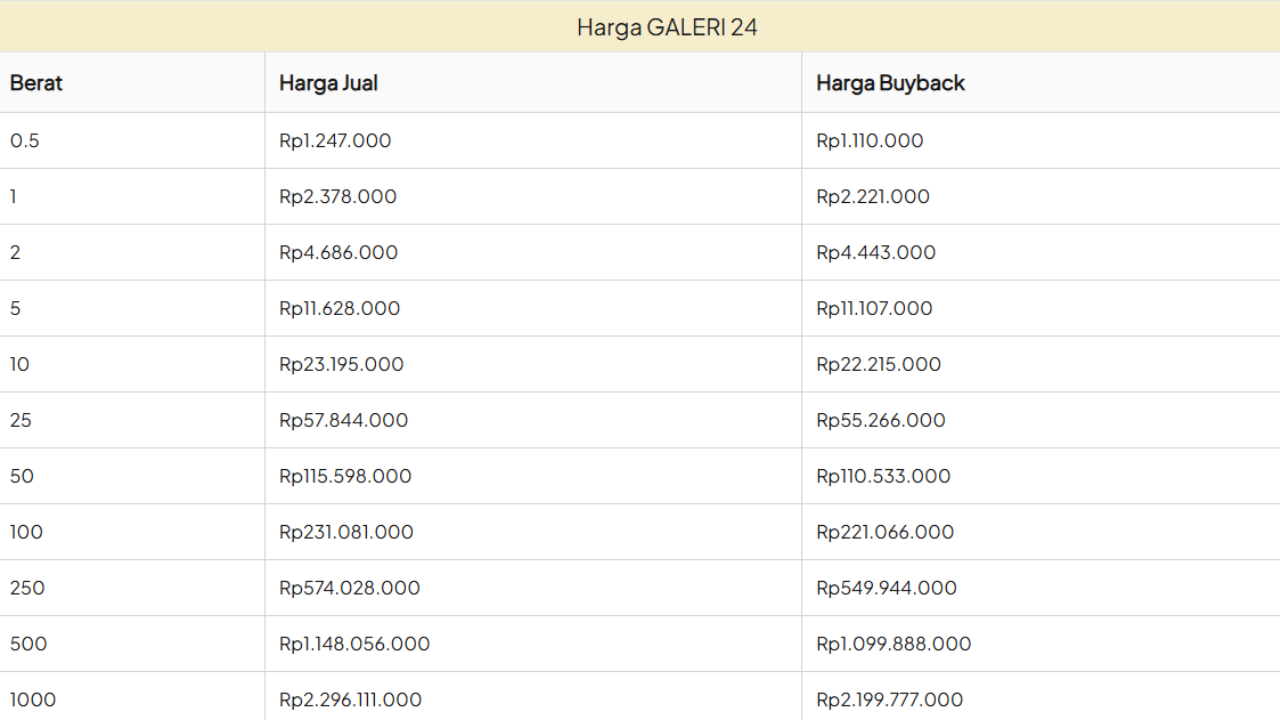Click the Berat column header
The width and height of the screenshot is (1280, 720).
tap(36, 83)
